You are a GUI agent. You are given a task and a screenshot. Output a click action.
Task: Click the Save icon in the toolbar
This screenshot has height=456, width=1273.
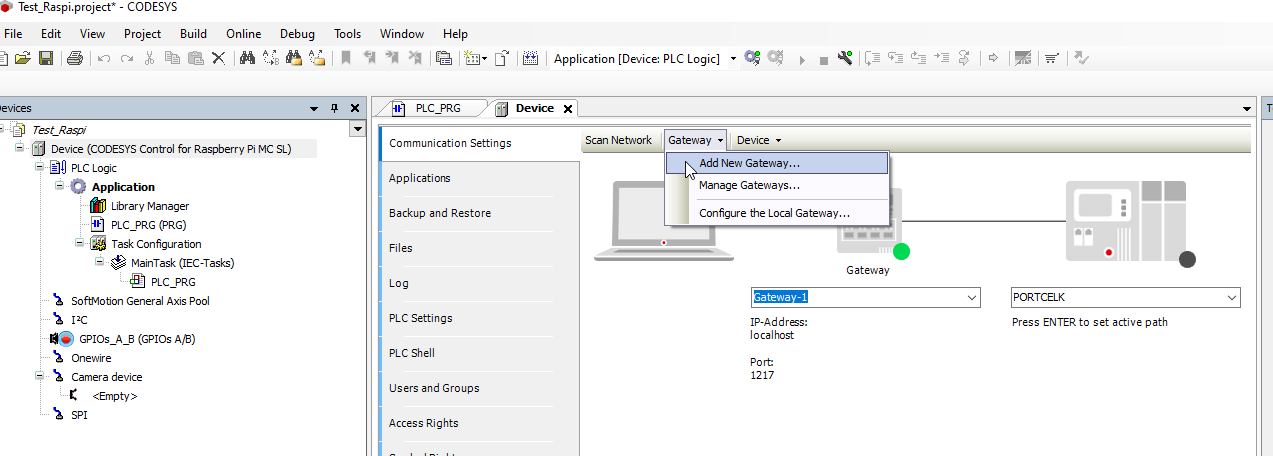click(46, 59)
